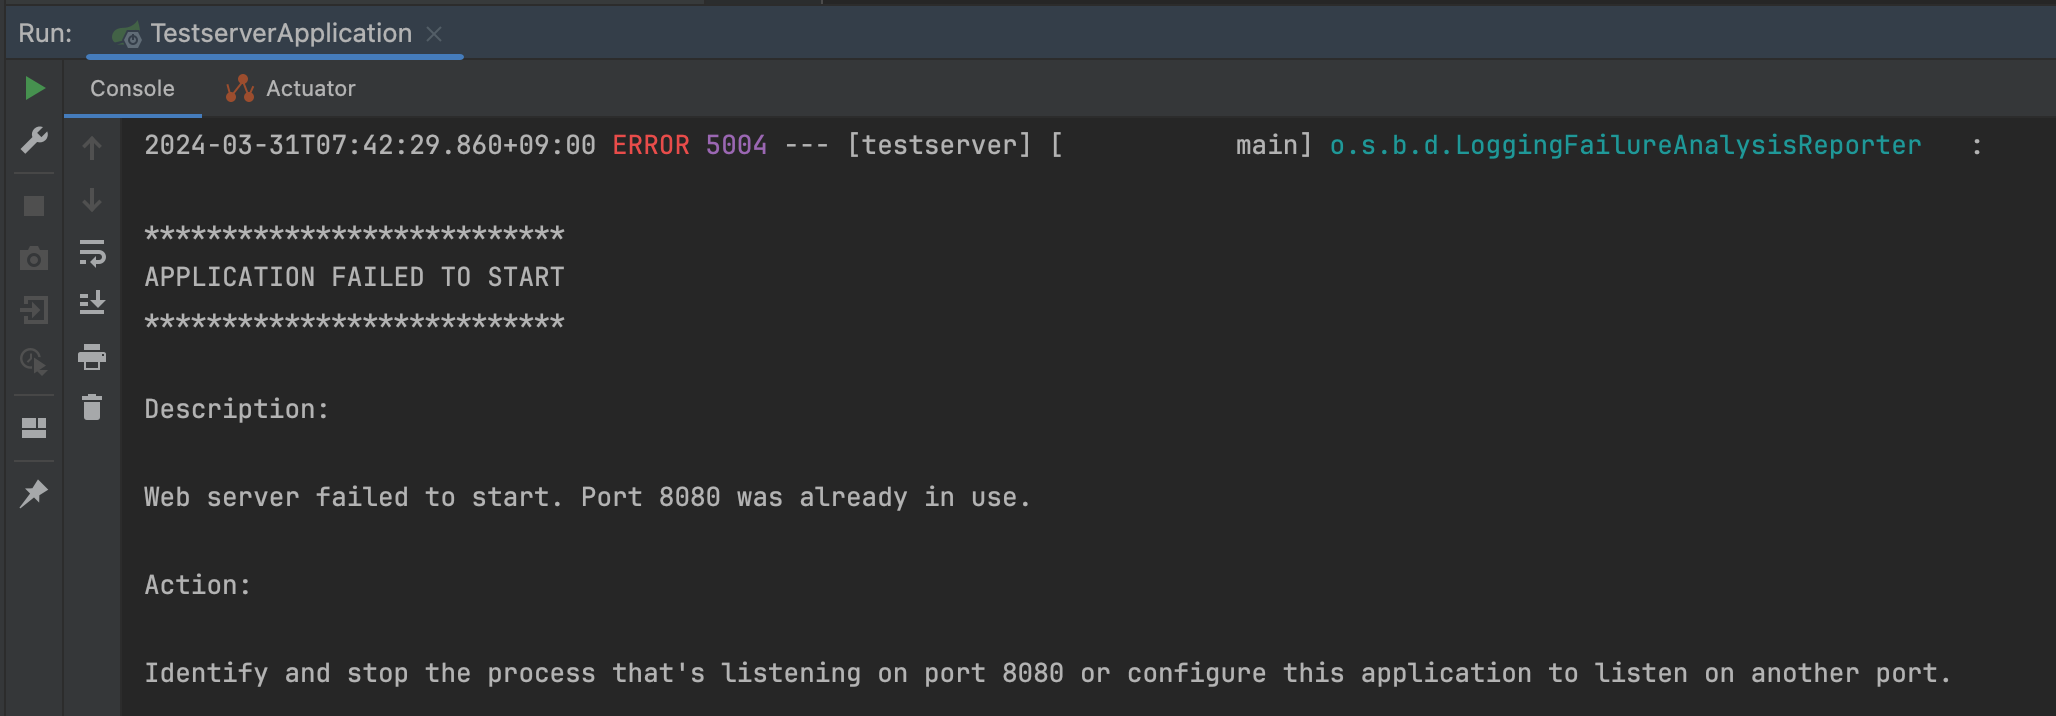Toggle Scroll to the End button
2056x716 pixels.
coord(92,303)
